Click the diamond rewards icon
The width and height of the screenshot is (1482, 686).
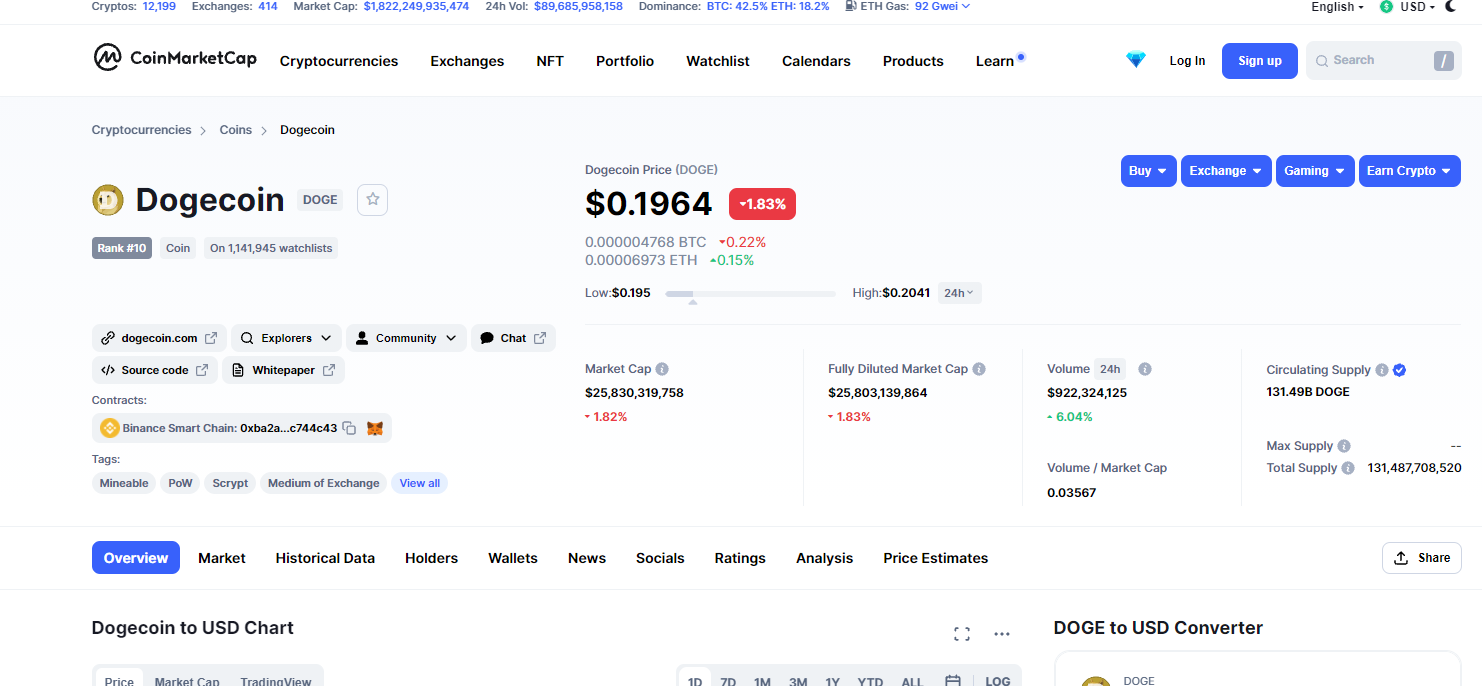click(1136, 60)
